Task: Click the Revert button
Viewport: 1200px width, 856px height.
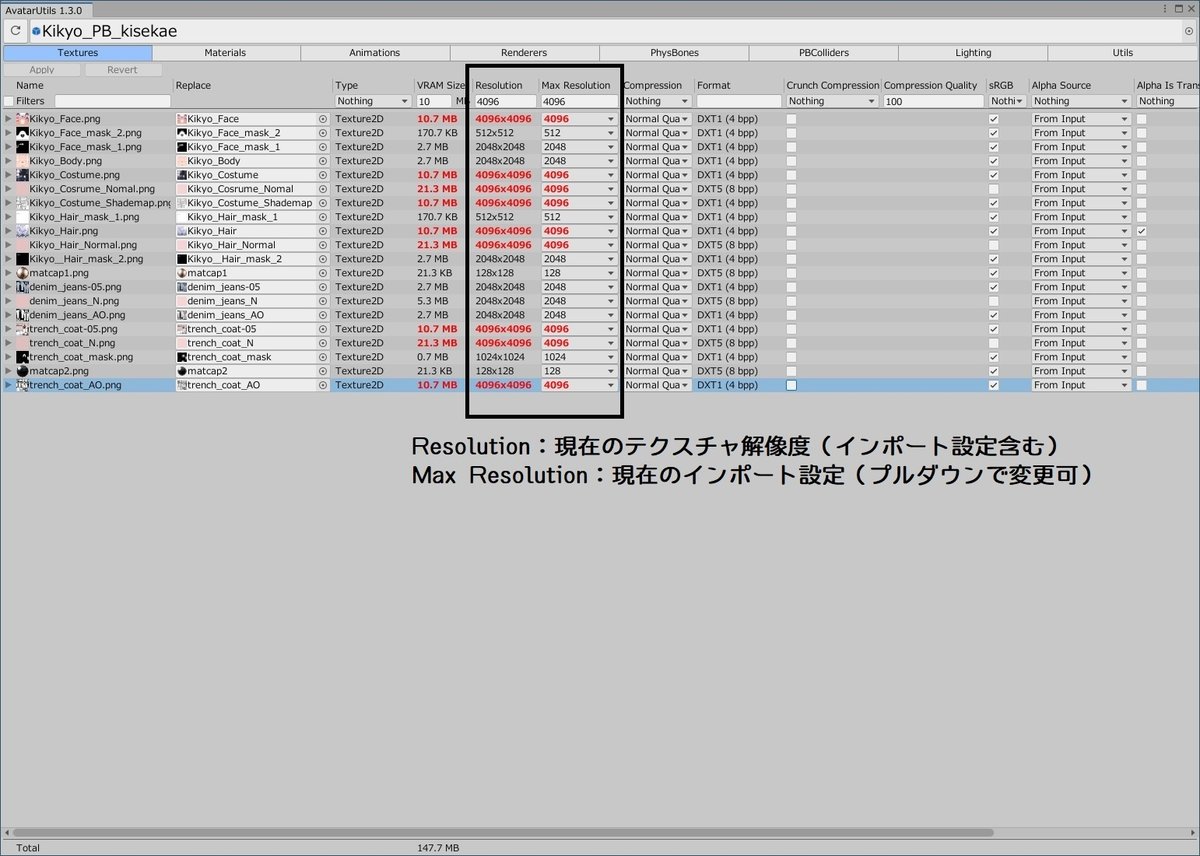Action: click(x=122, y=69)
